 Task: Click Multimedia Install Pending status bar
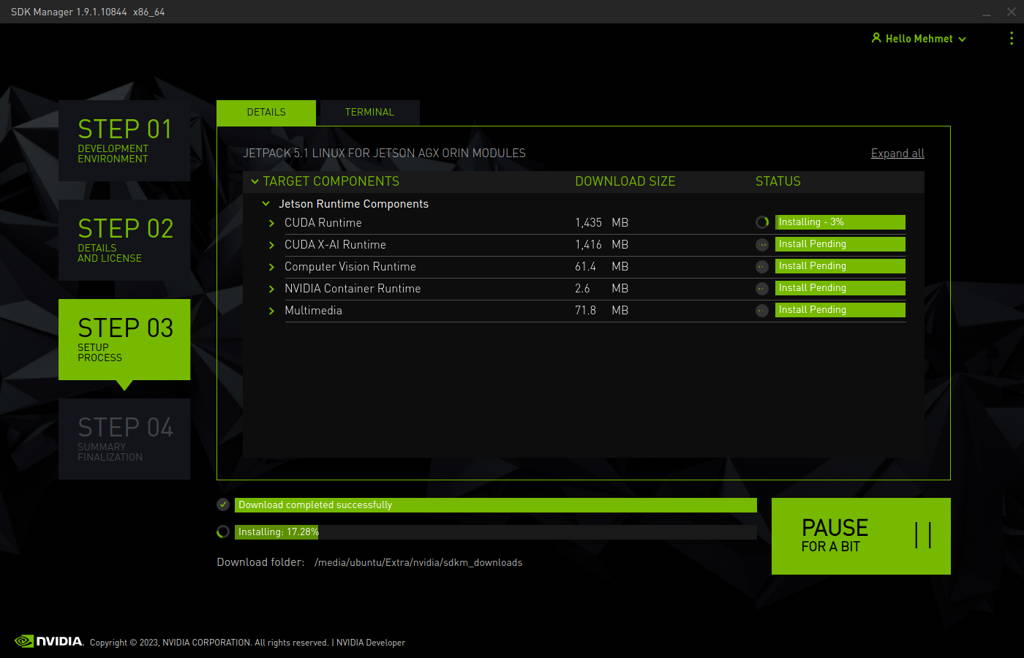(x=840, y=310)
